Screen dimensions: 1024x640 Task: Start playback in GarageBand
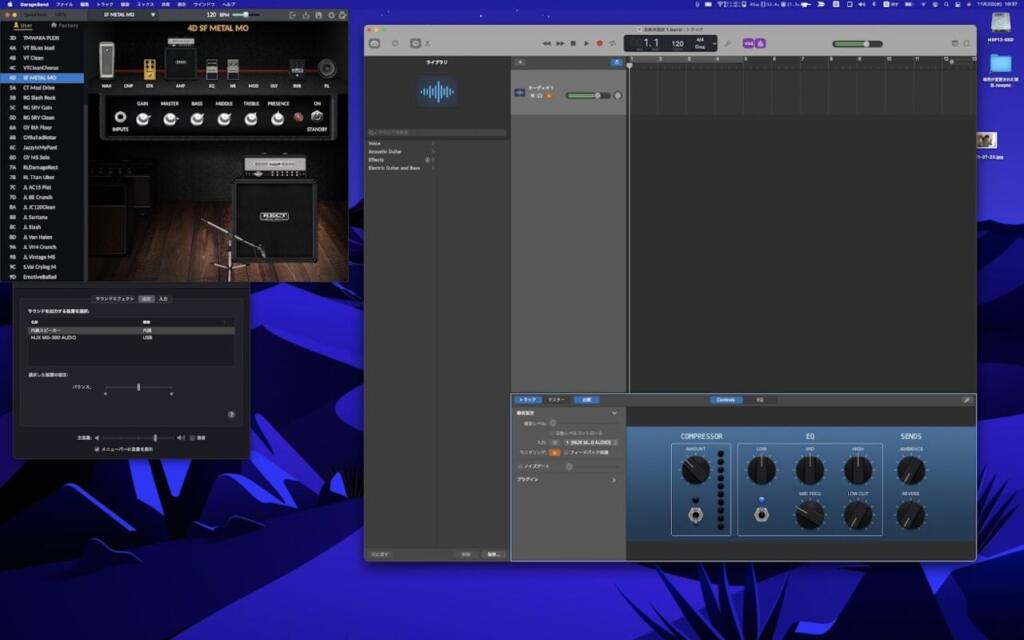click(586, 44)
